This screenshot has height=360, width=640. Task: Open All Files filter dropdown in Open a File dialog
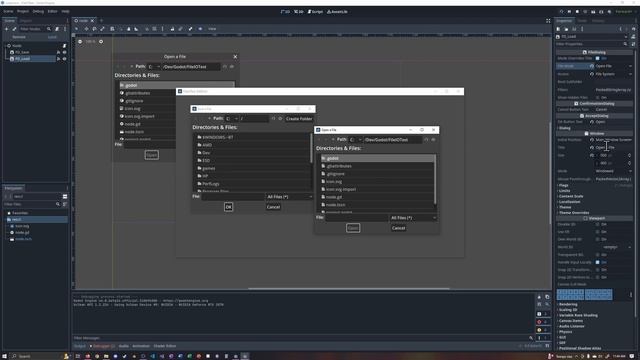413,218
